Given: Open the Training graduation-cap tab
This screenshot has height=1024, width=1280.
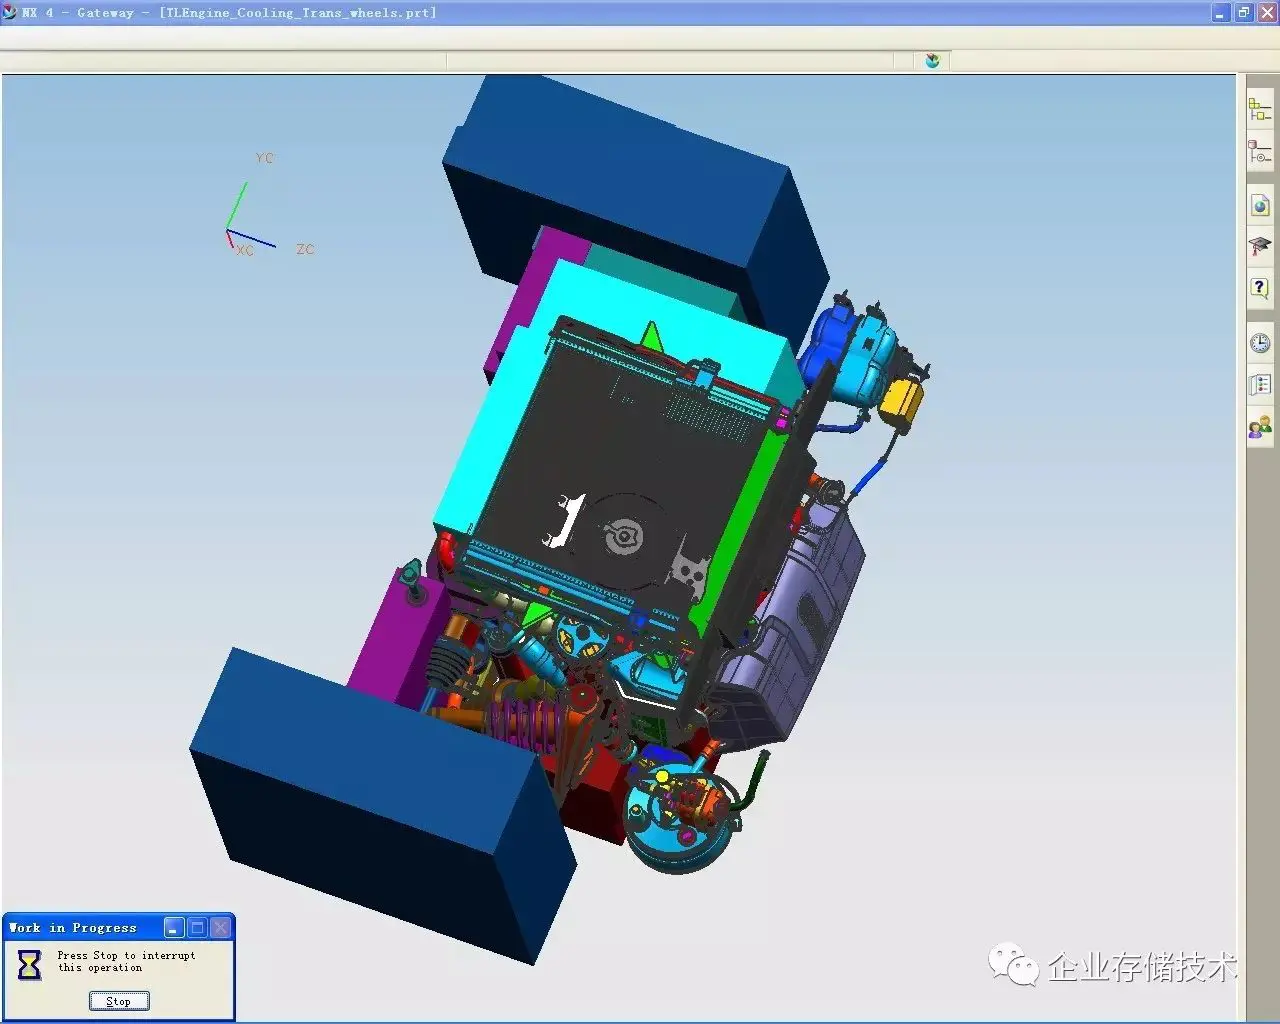Looking at the screenshot, I should tap(1259, 246).
